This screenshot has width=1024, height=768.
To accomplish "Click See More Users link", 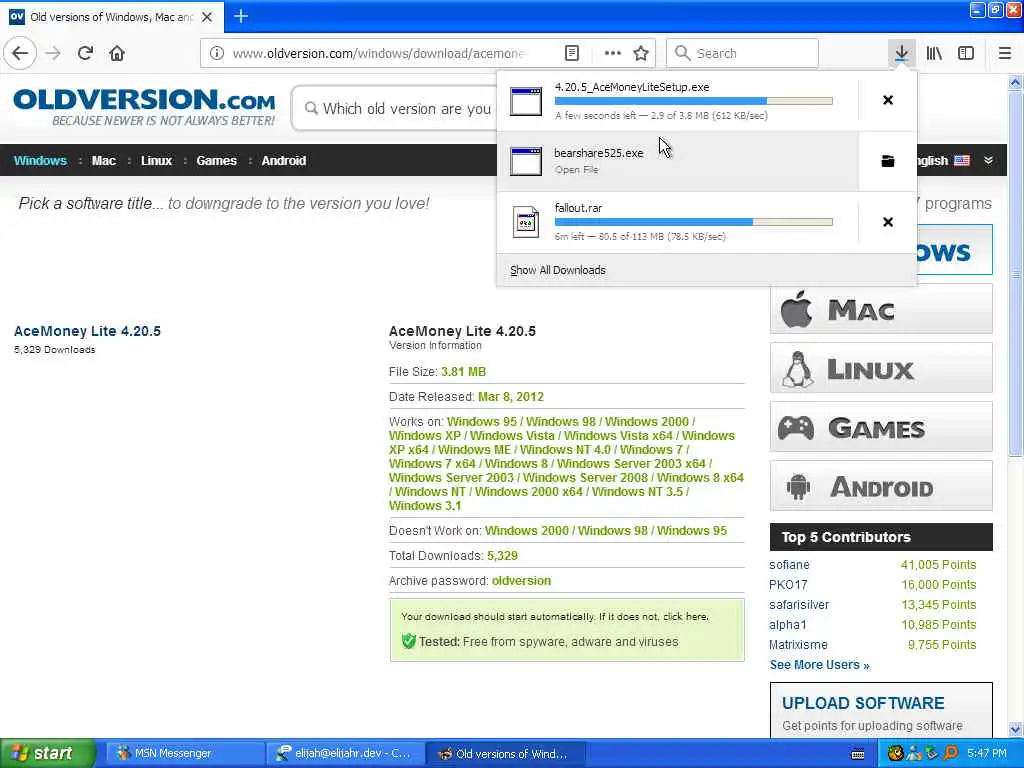I will point(819,665).
